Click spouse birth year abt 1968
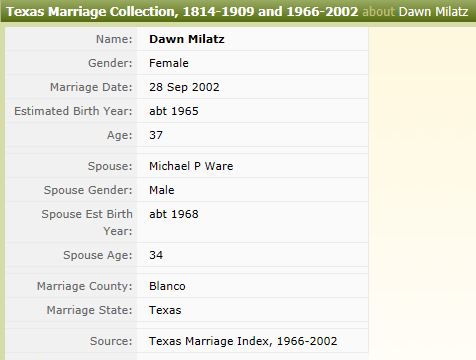This screenshot has width=476, height=360. click(174, 214)
